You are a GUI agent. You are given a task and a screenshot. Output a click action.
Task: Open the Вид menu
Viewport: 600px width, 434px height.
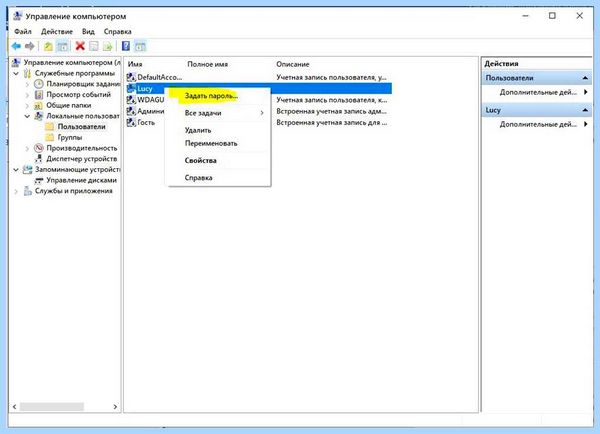click(88, 31)
